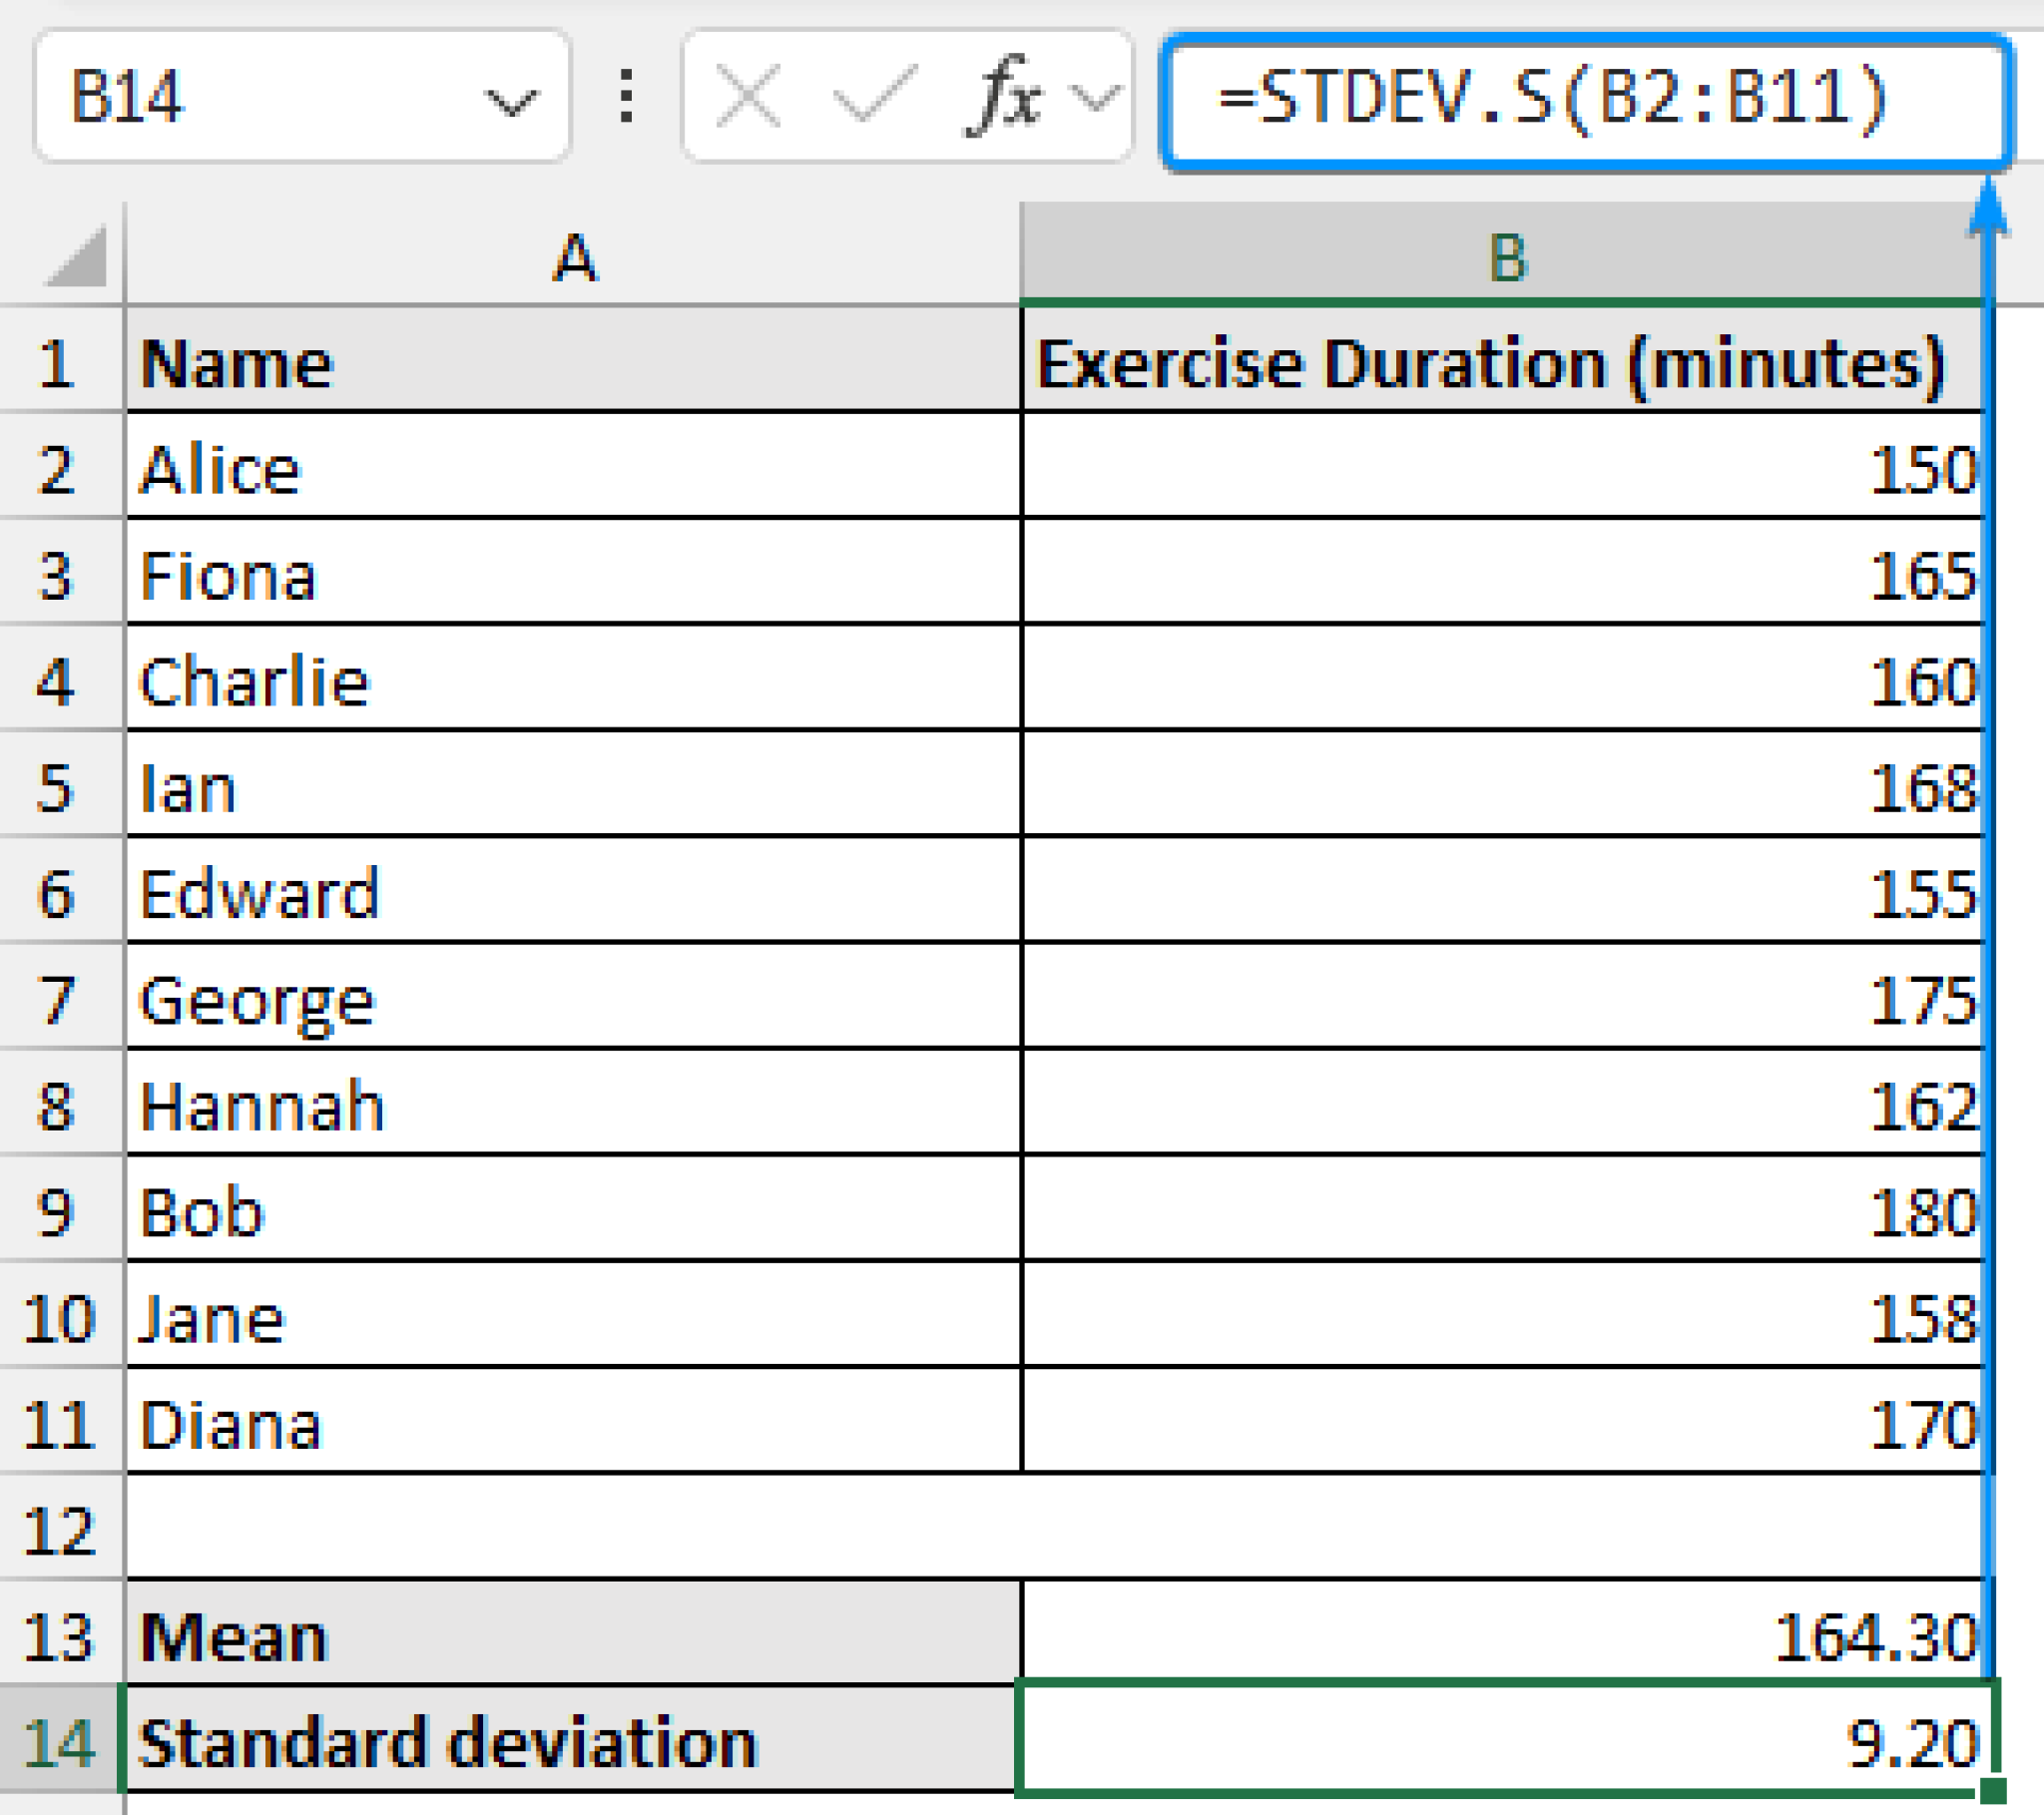
Task: Select the cell containing 'Diana'
Action: (x=574, y=1421)
